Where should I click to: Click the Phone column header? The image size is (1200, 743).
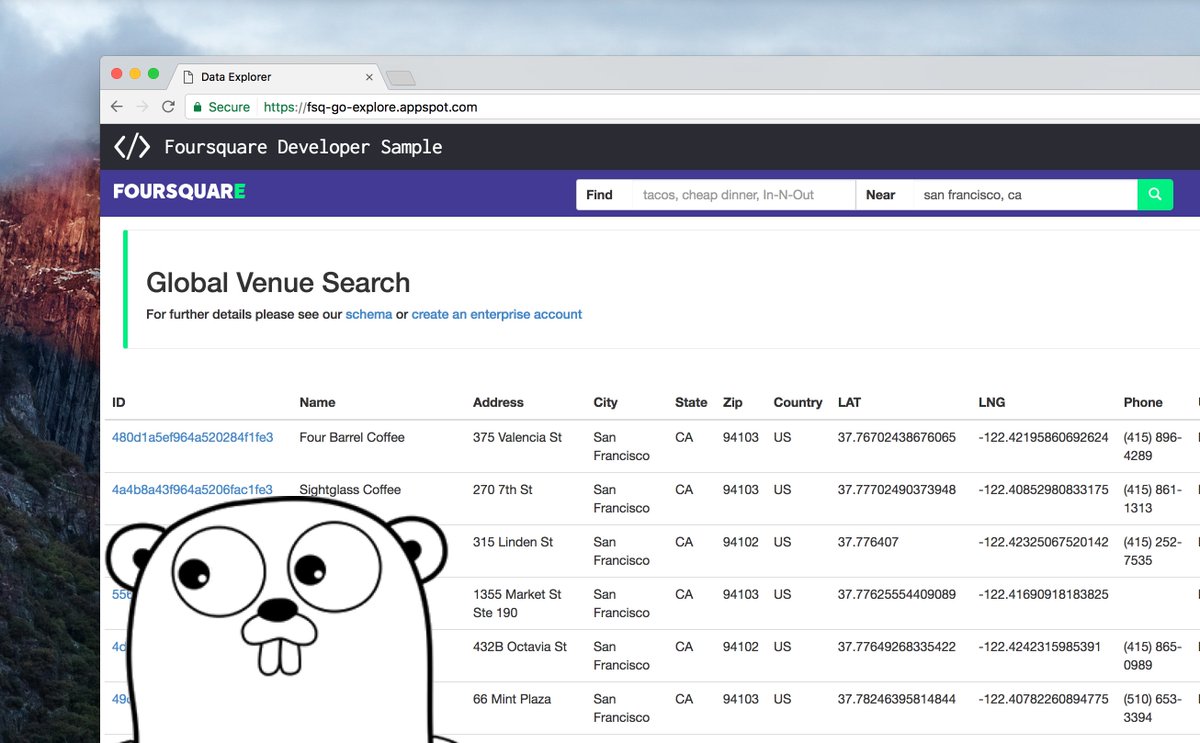click(x=1143, y=402)
